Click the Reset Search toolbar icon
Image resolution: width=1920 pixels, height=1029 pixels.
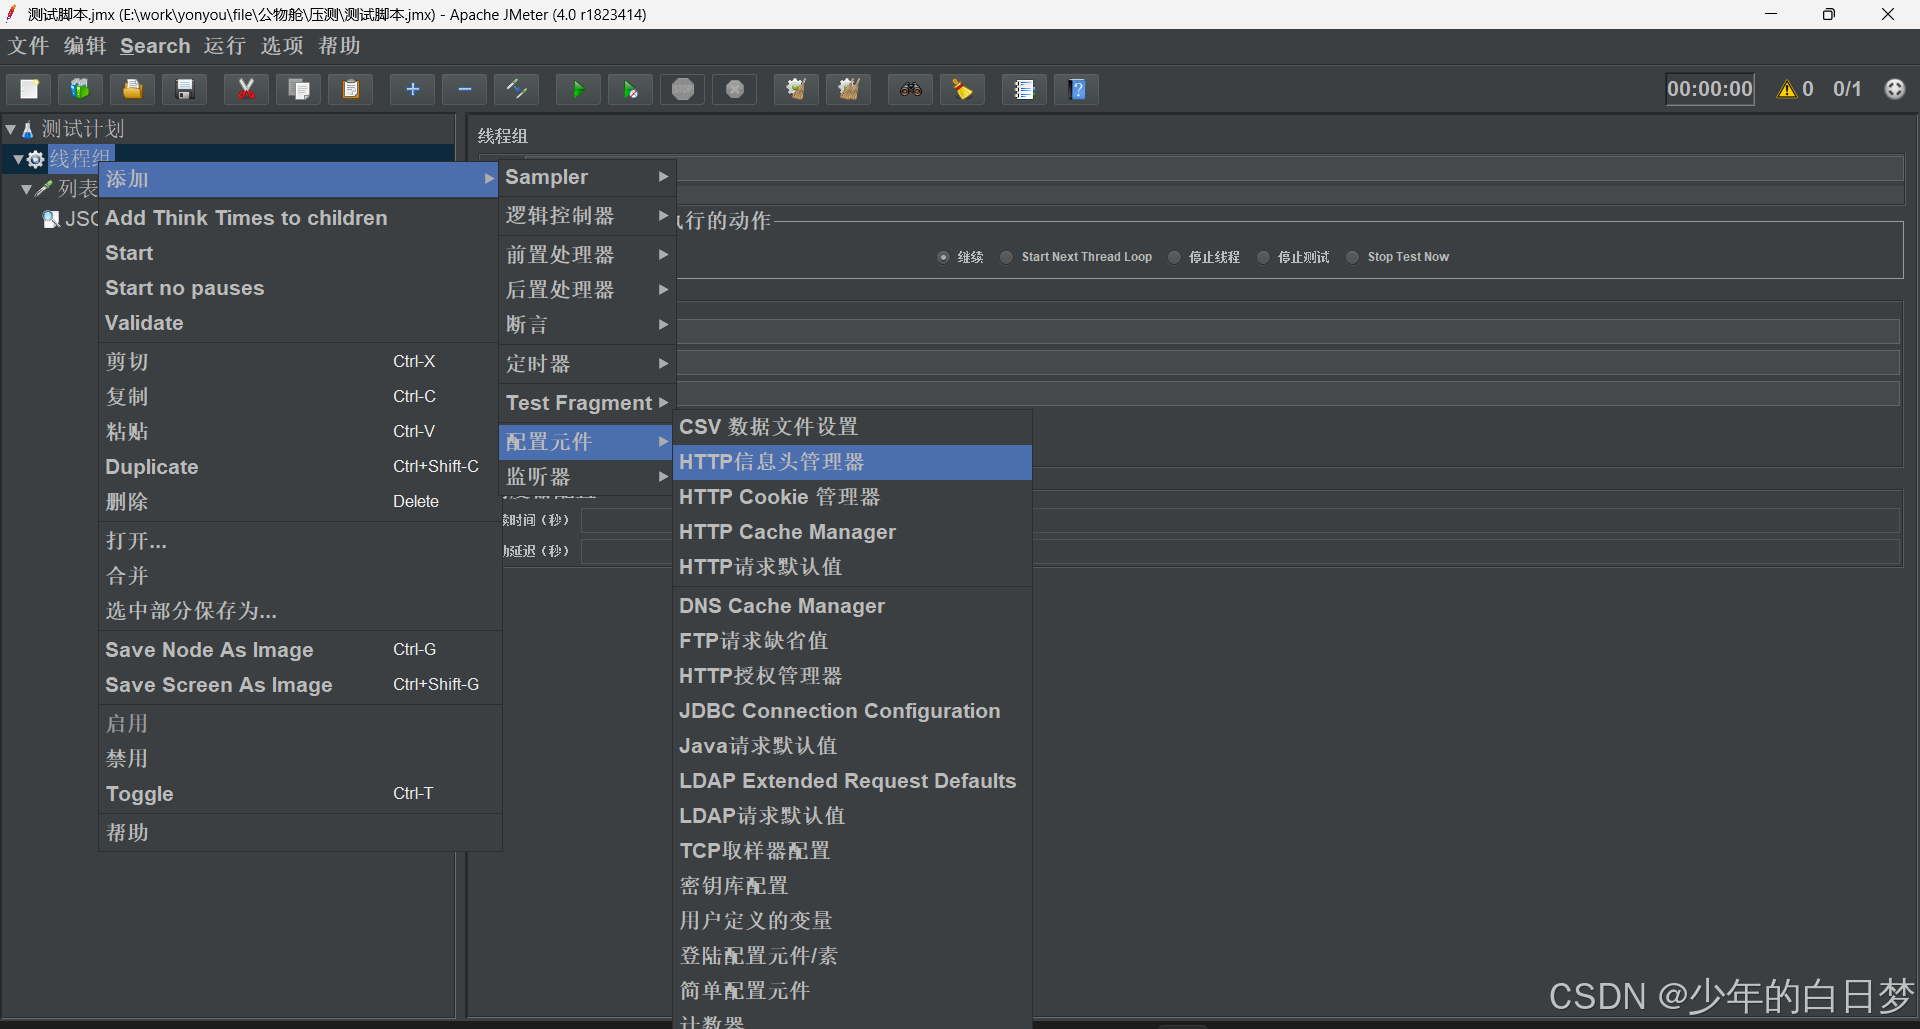point(963,89)
